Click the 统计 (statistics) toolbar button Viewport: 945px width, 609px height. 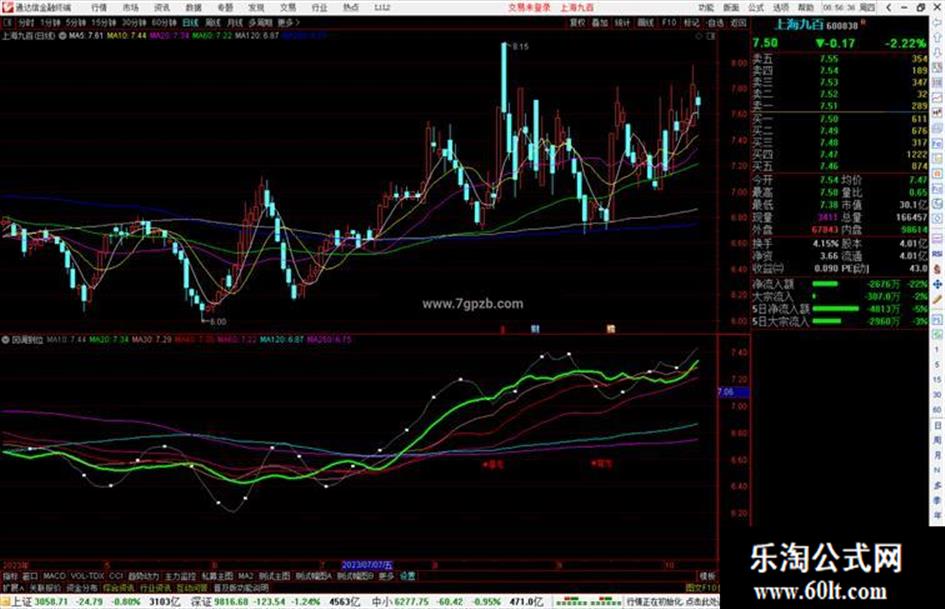[x=623, y=23]
